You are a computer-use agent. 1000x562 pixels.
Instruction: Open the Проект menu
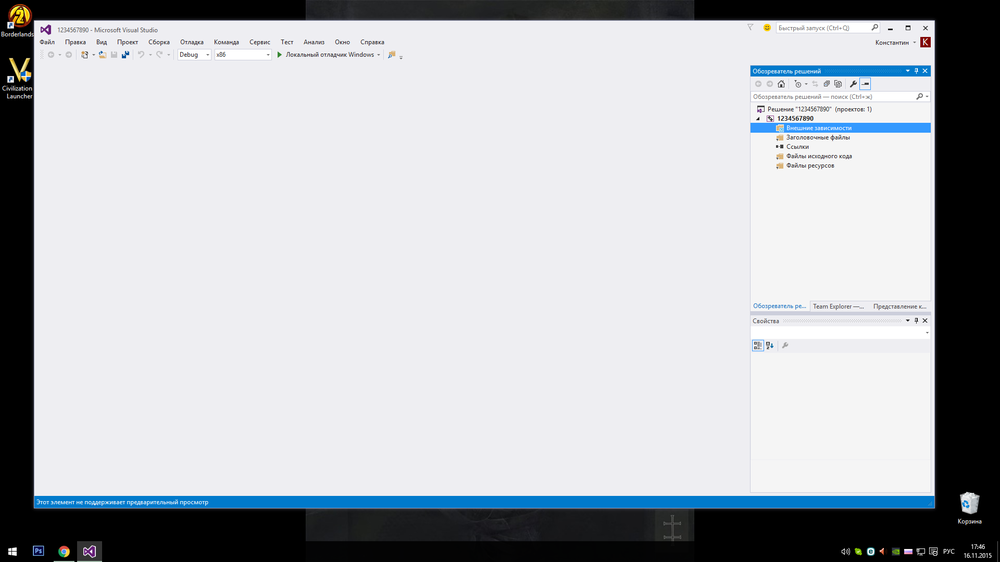coord(128,42)
